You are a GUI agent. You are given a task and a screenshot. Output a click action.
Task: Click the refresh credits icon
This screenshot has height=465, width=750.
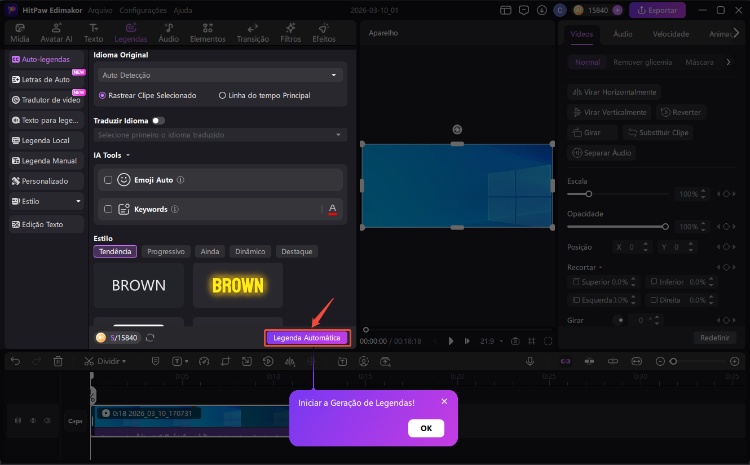point(150,338)
